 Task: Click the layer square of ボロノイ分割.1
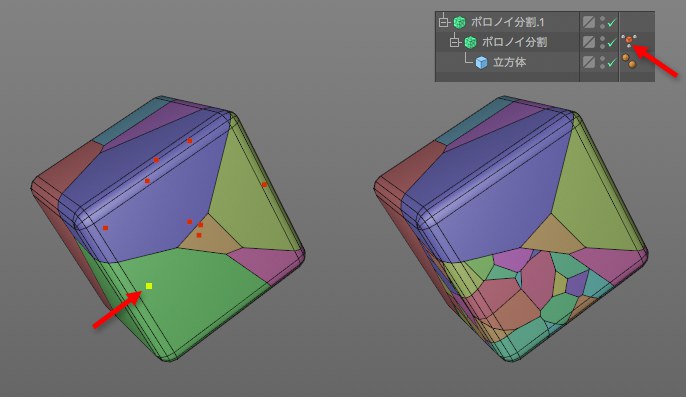point(589,22)
